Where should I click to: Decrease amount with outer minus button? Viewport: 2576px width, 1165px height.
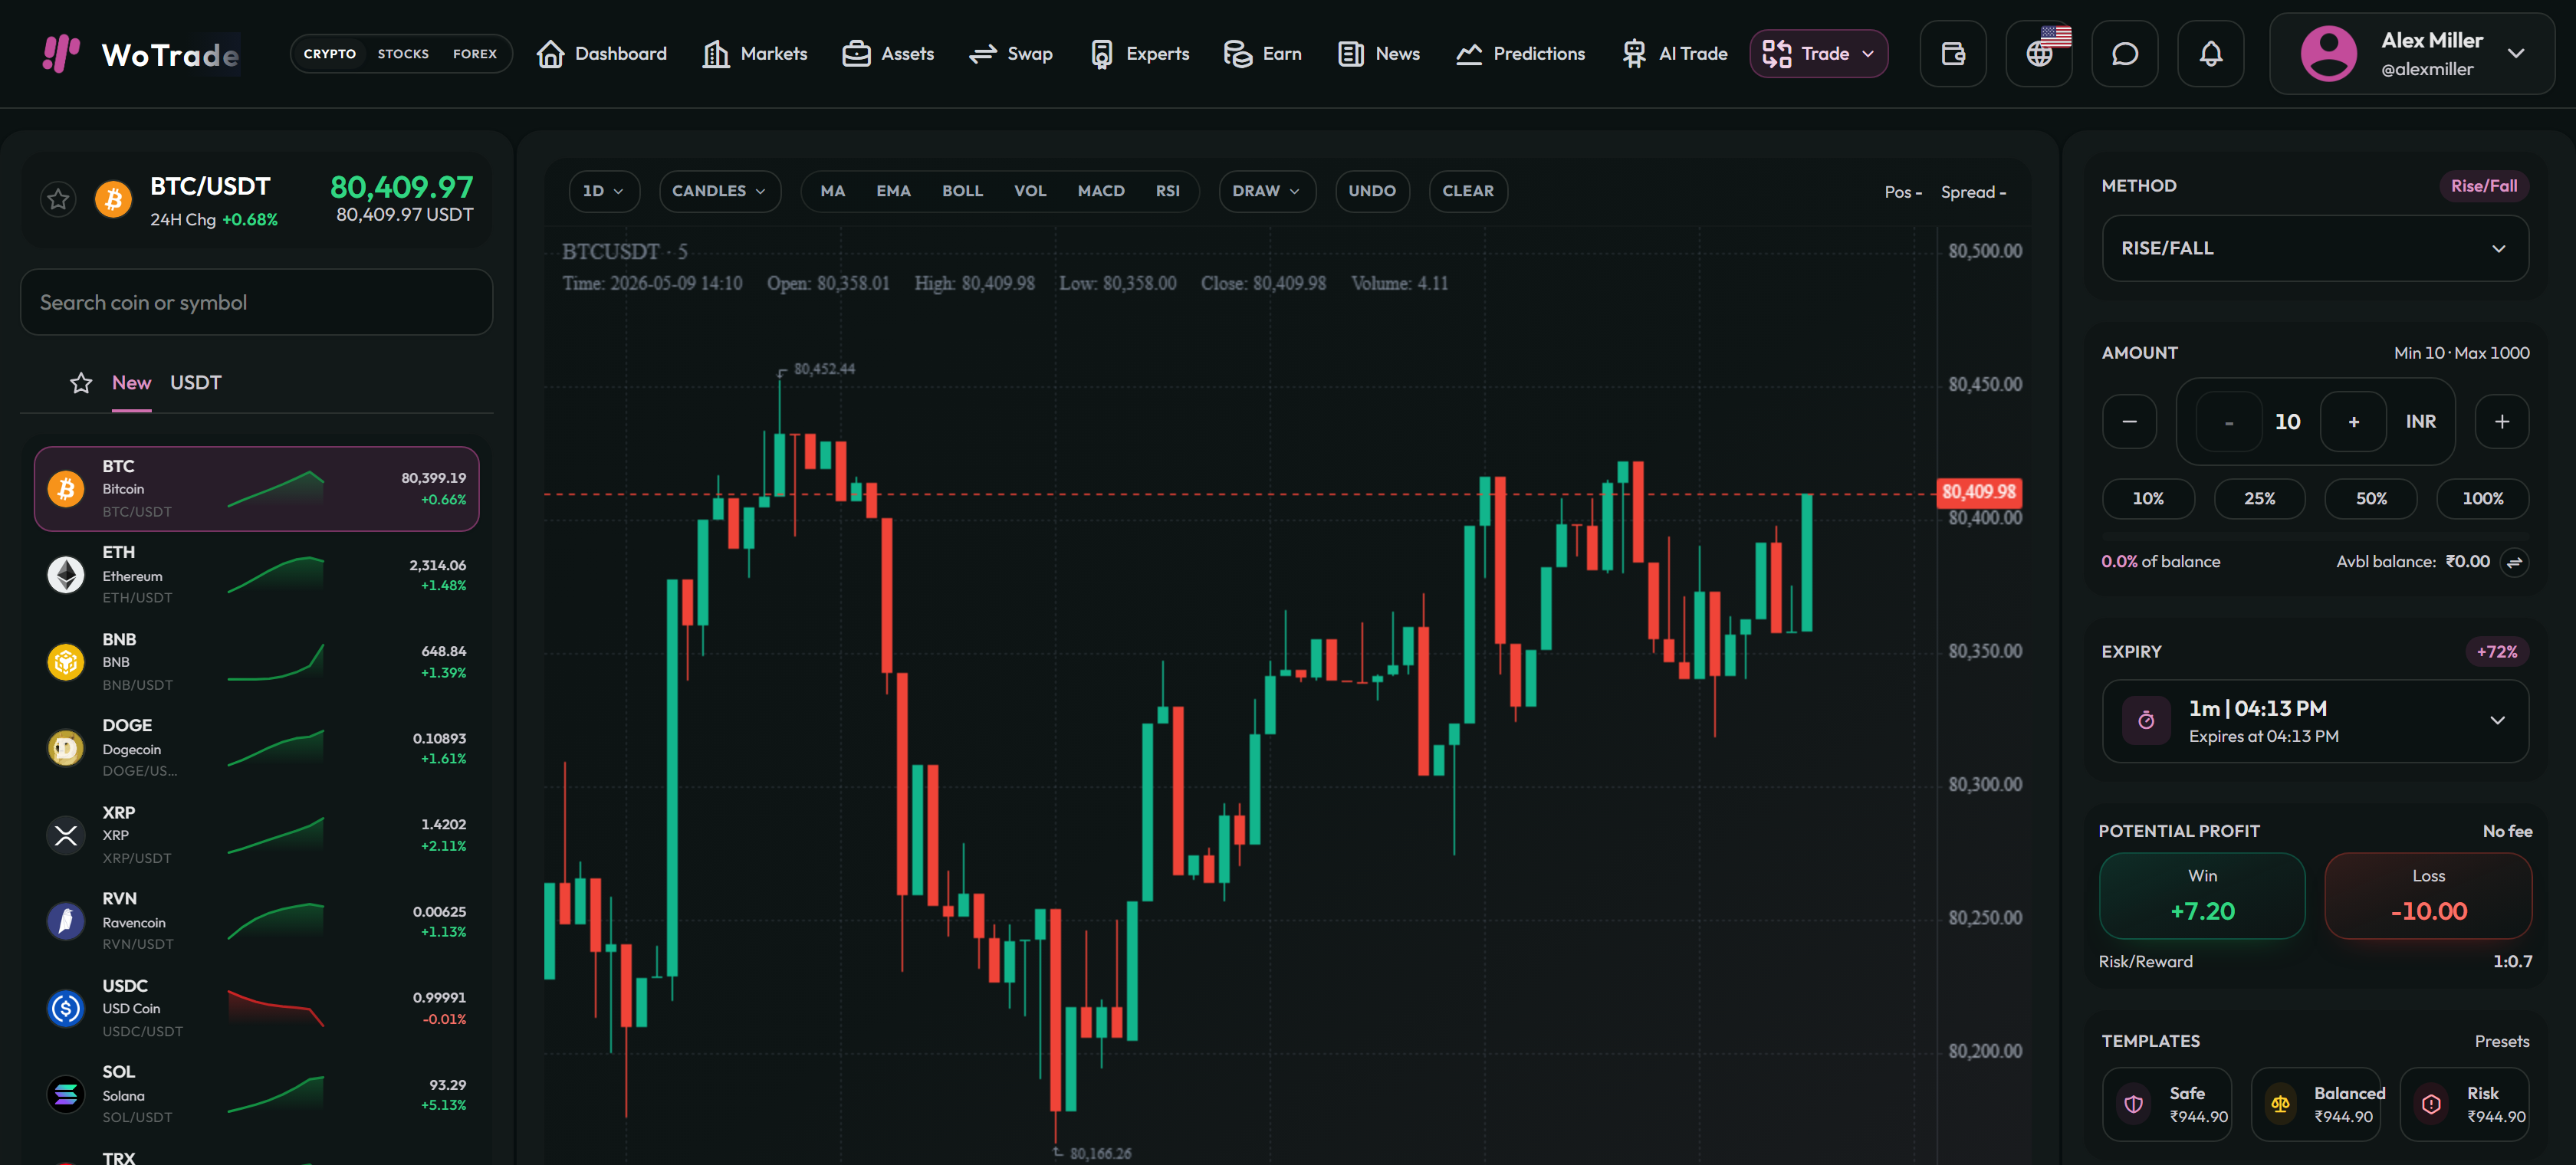[x=2129, y=422]
